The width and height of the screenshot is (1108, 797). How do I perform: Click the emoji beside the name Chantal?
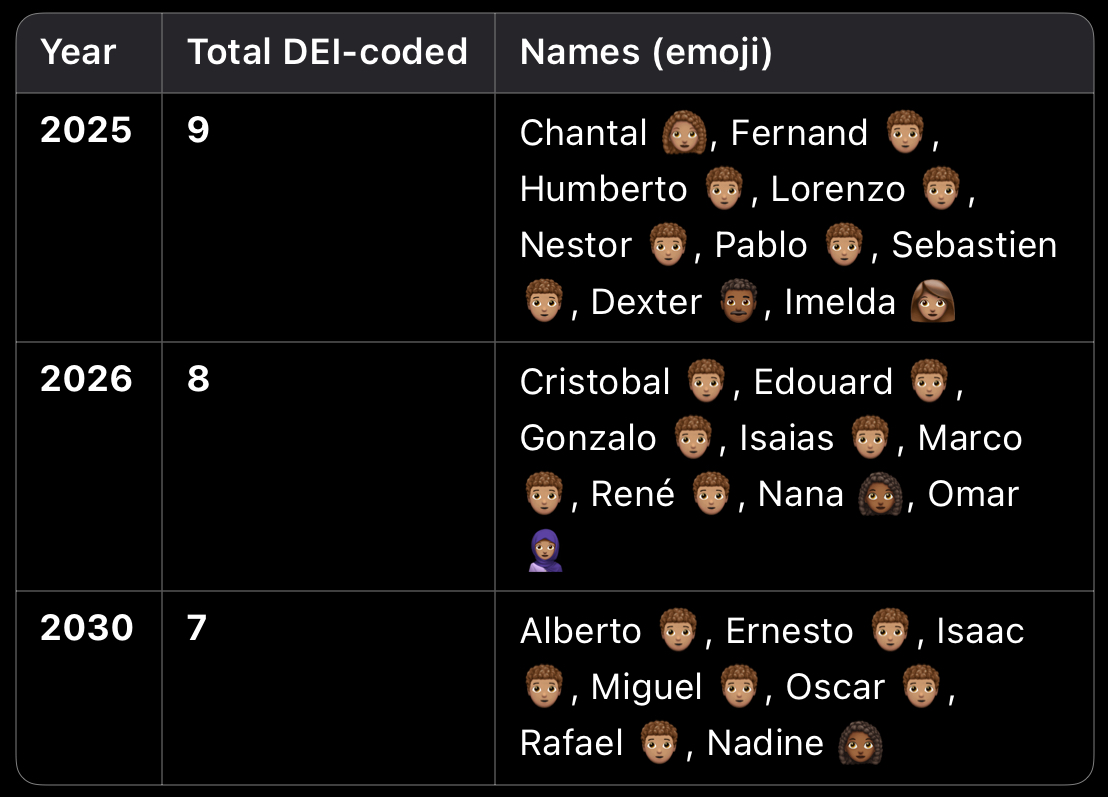[685, 132]
